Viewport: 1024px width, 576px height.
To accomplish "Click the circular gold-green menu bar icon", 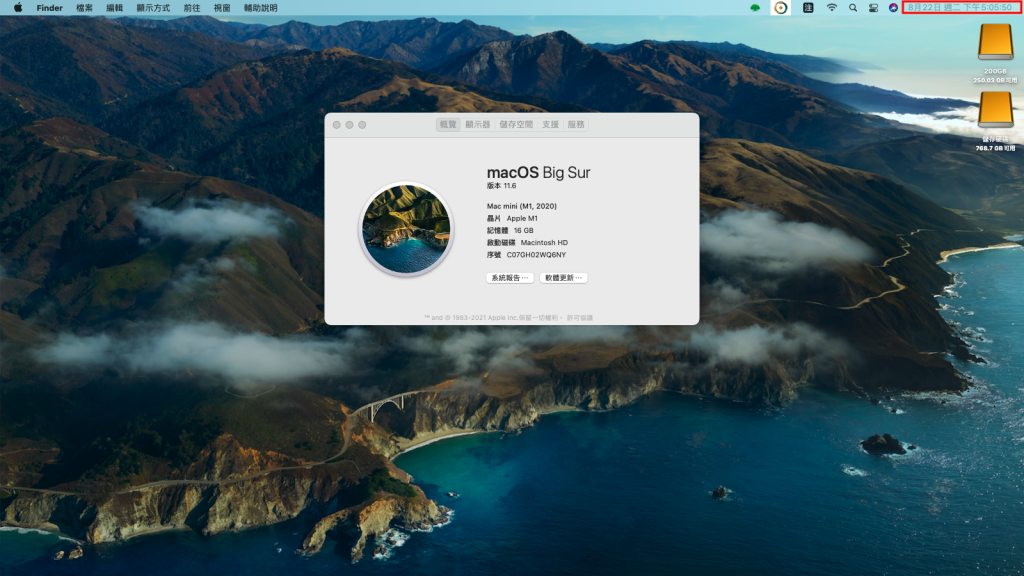I will click(x=780, y=8).
